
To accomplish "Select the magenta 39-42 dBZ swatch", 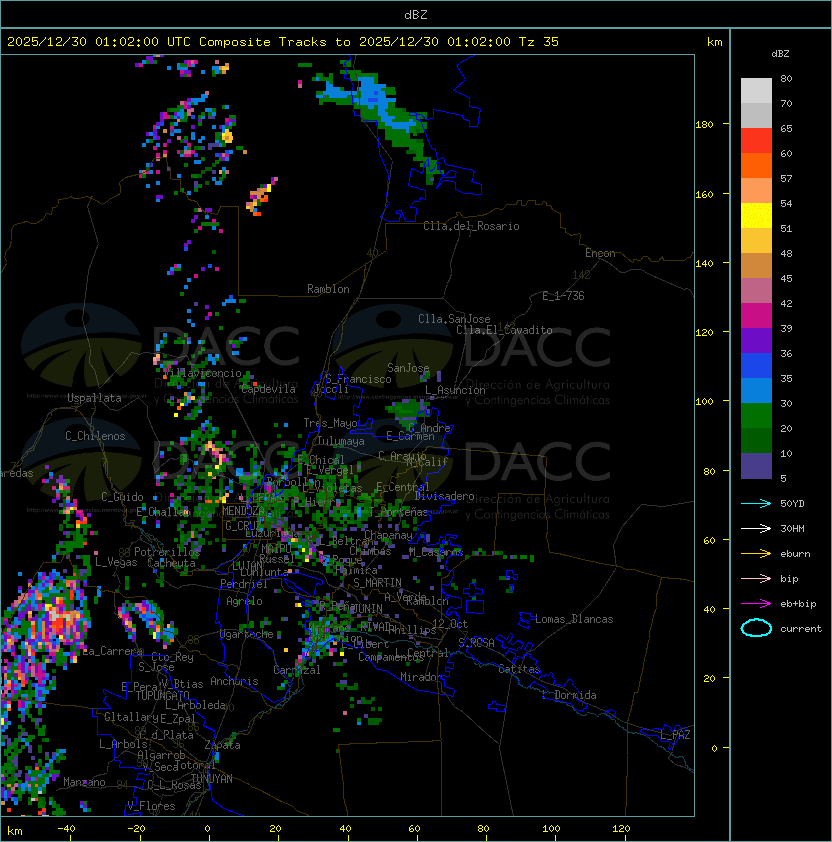I will coord(756,315).
